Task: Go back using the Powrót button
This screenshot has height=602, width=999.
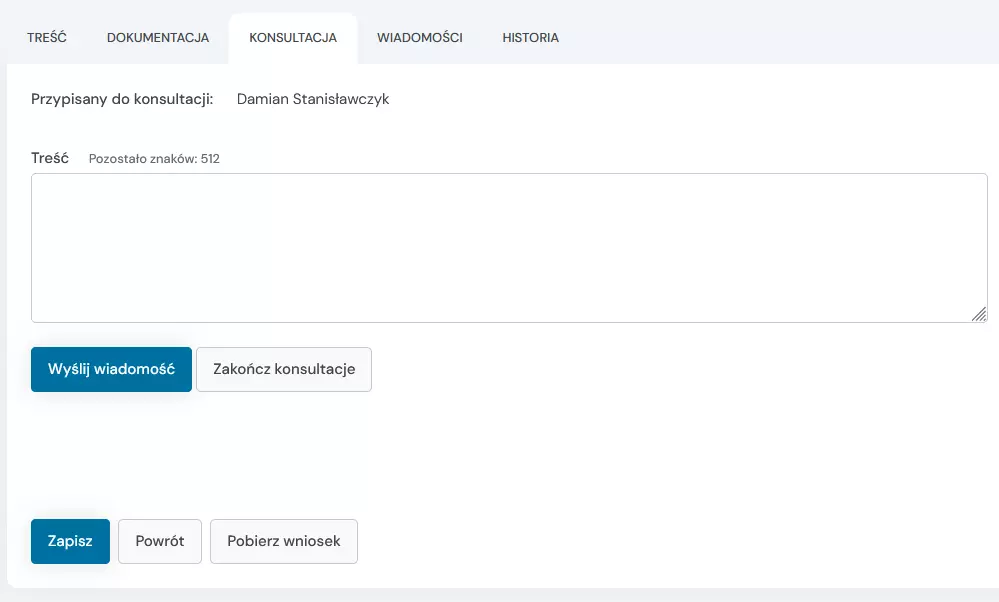Action: [x=159, y=541]
